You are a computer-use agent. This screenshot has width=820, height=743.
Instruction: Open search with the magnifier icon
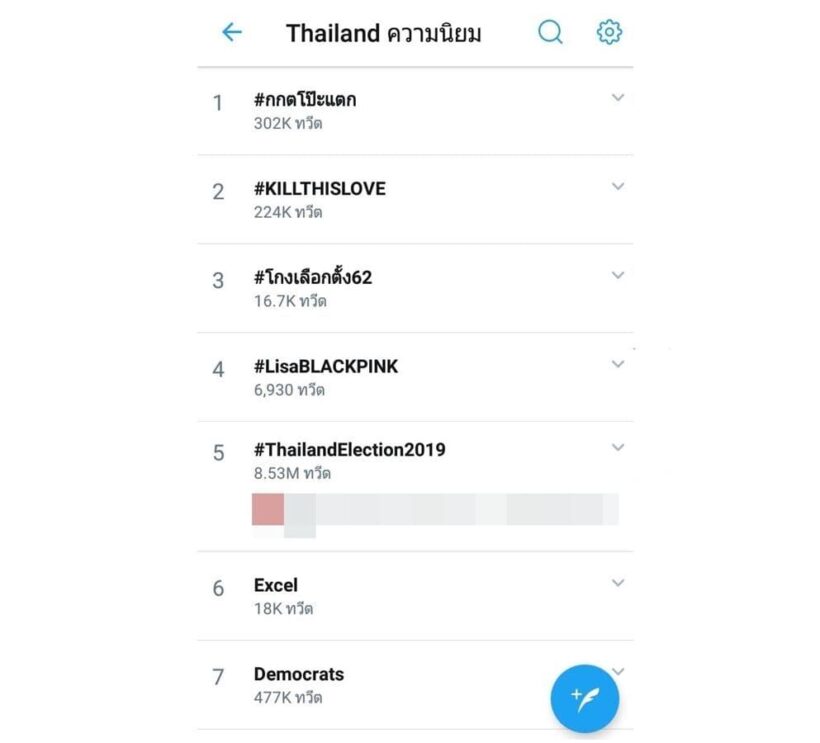(x=550, y=32)
